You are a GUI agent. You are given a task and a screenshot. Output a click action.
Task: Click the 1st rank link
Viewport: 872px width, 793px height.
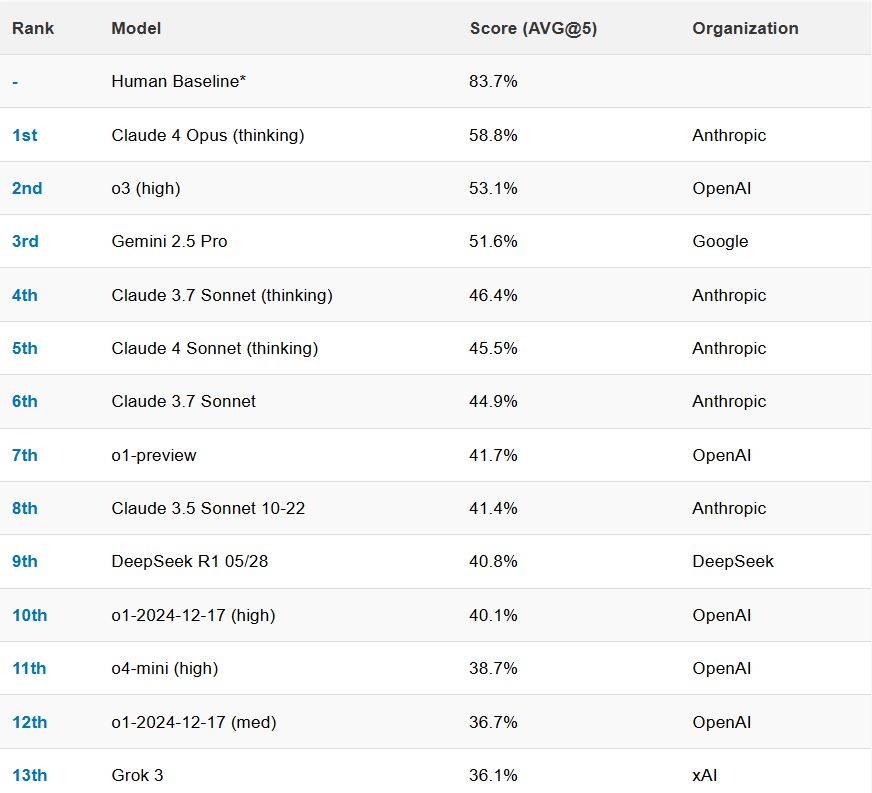pos(25,135)
